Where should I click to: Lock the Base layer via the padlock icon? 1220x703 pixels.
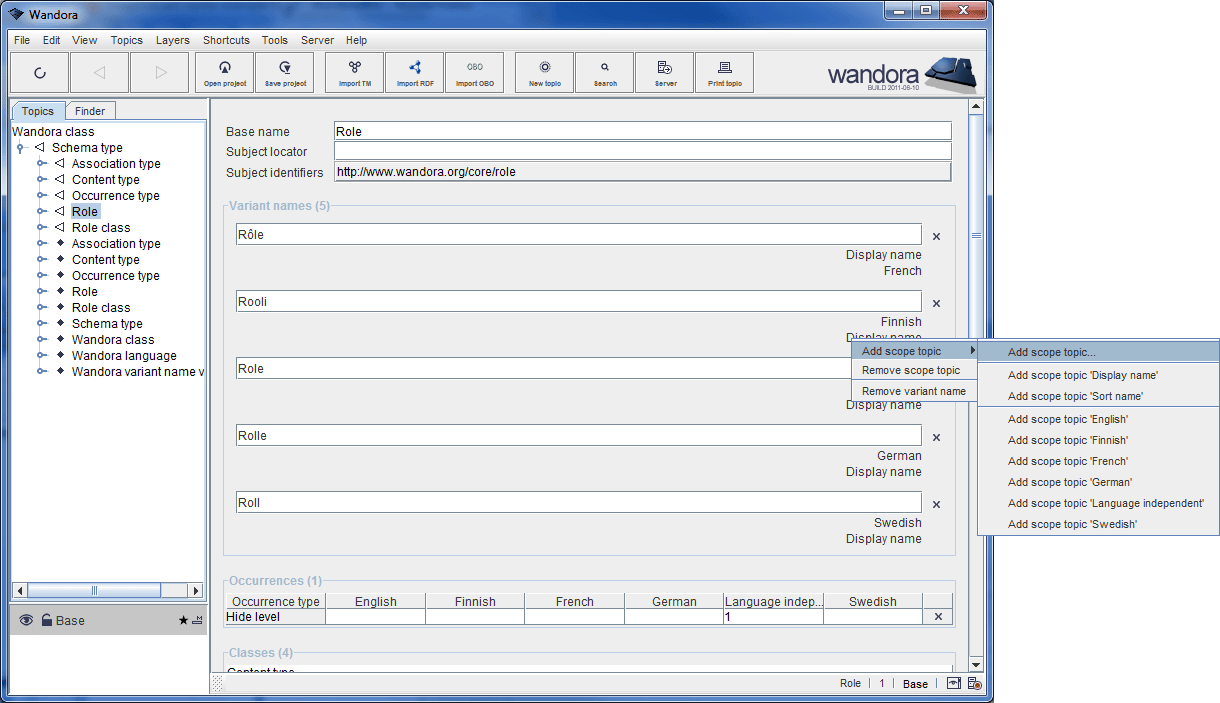click(48, 620)
